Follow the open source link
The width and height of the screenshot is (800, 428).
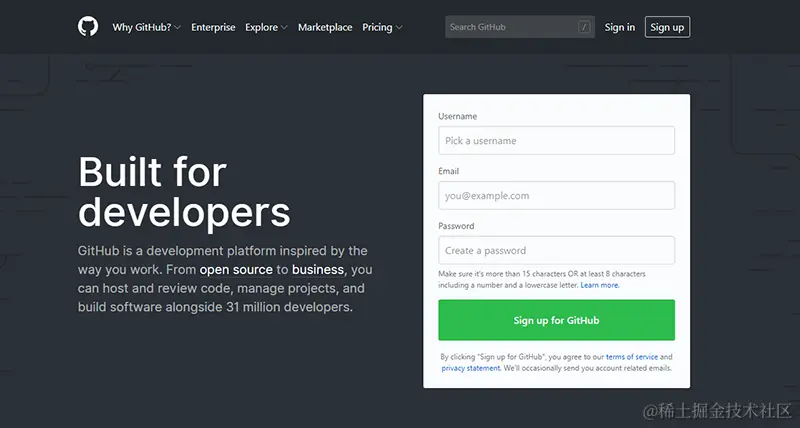pyautogui.click(x=236, y=269)
